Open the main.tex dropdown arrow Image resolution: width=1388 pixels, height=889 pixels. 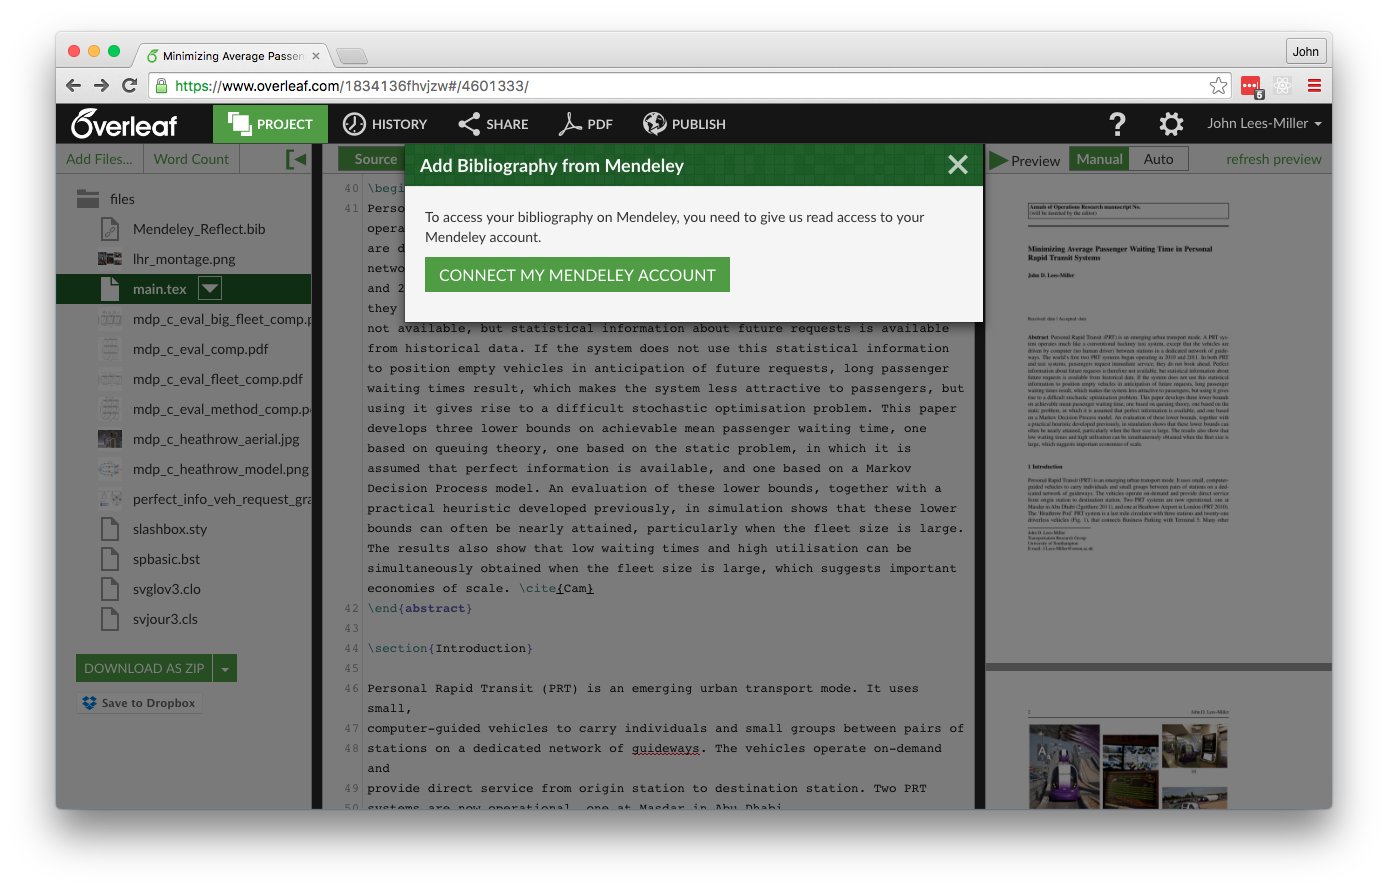click(x=210, y=289)
